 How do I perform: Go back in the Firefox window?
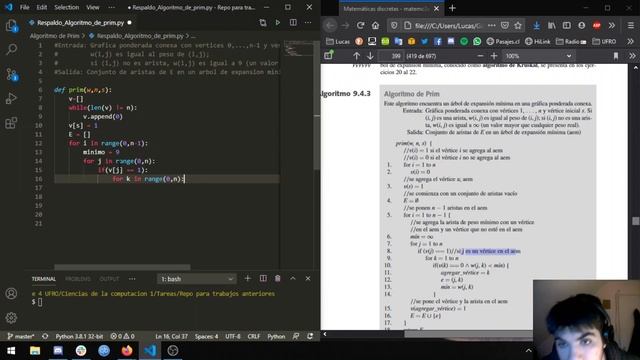[330, 25]
